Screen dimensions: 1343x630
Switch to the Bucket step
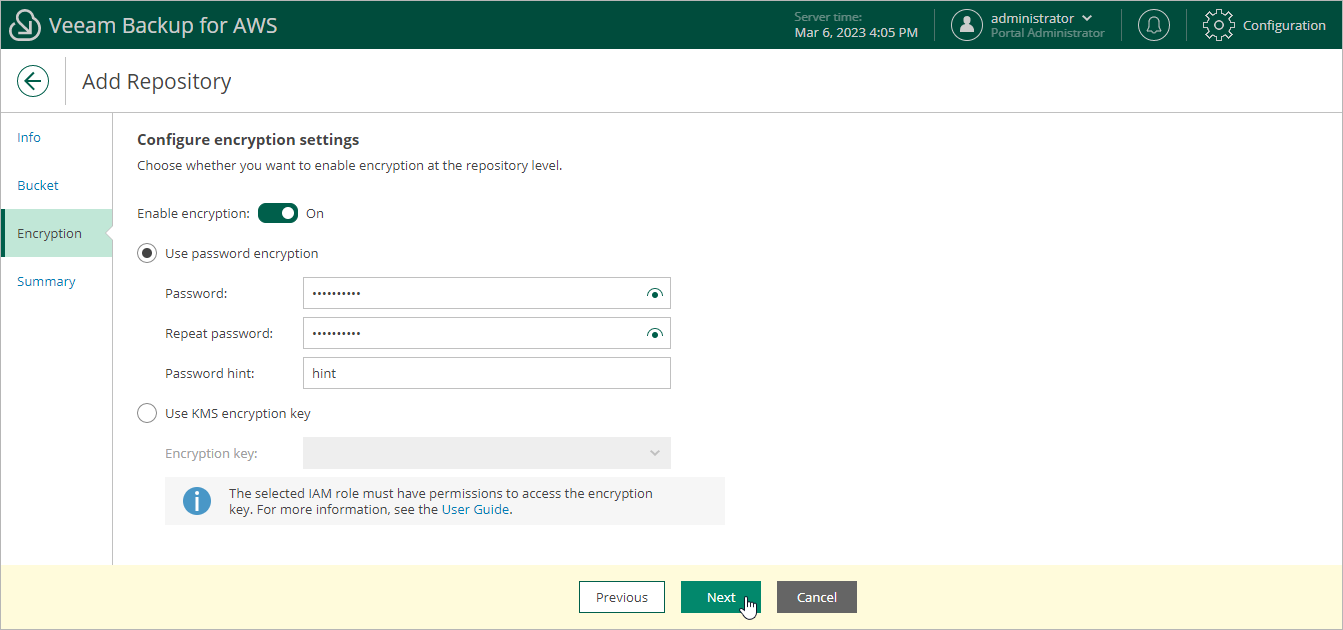pos(37,185)
